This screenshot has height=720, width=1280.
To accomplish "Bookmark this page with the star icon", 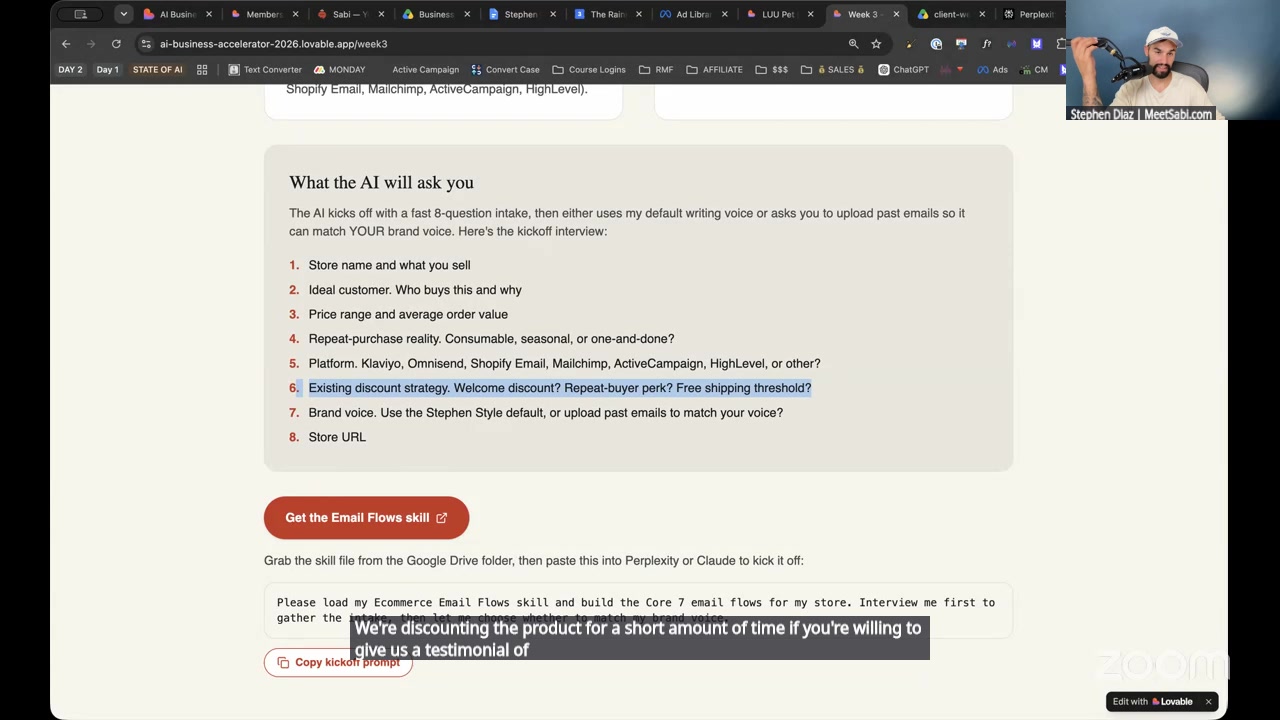I will tap(876, 44).
